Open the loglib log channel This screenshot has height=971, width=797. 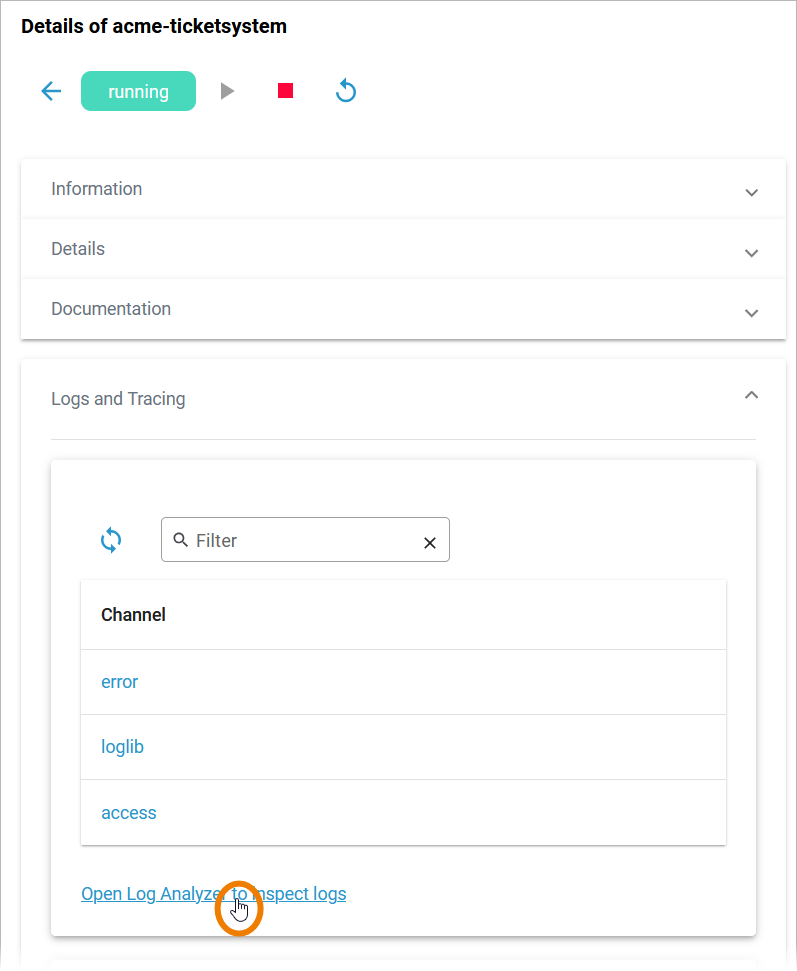point(122,747)
